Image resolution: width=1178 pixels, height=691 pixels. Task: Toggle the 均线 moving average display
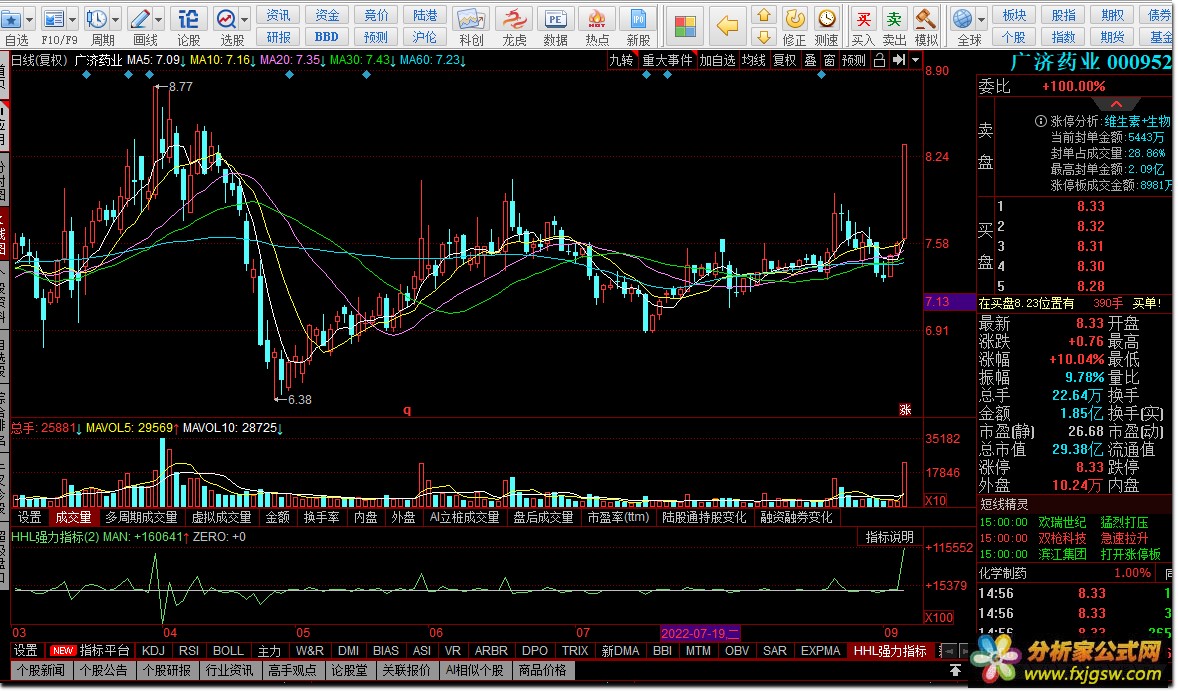click(754, 60)
